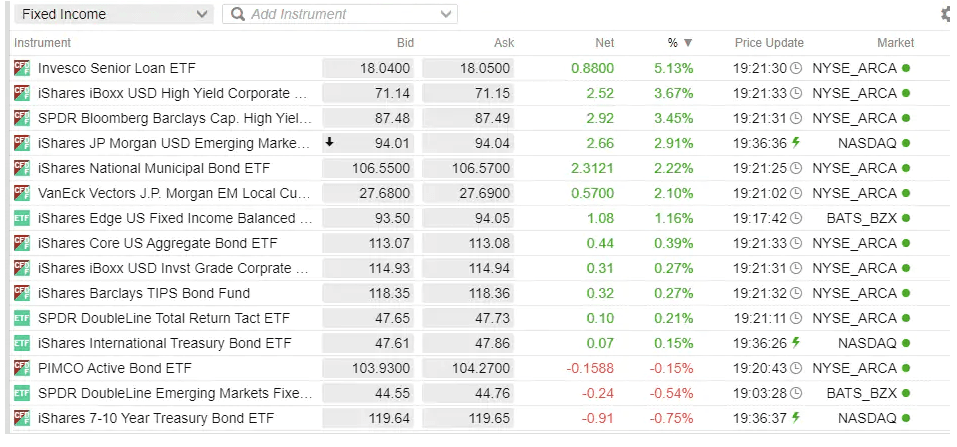This screenshot has width=957, height=447.
Task: Click lightning bolt icon in iShares JP Morgan row
Action: tap(795, 143)
